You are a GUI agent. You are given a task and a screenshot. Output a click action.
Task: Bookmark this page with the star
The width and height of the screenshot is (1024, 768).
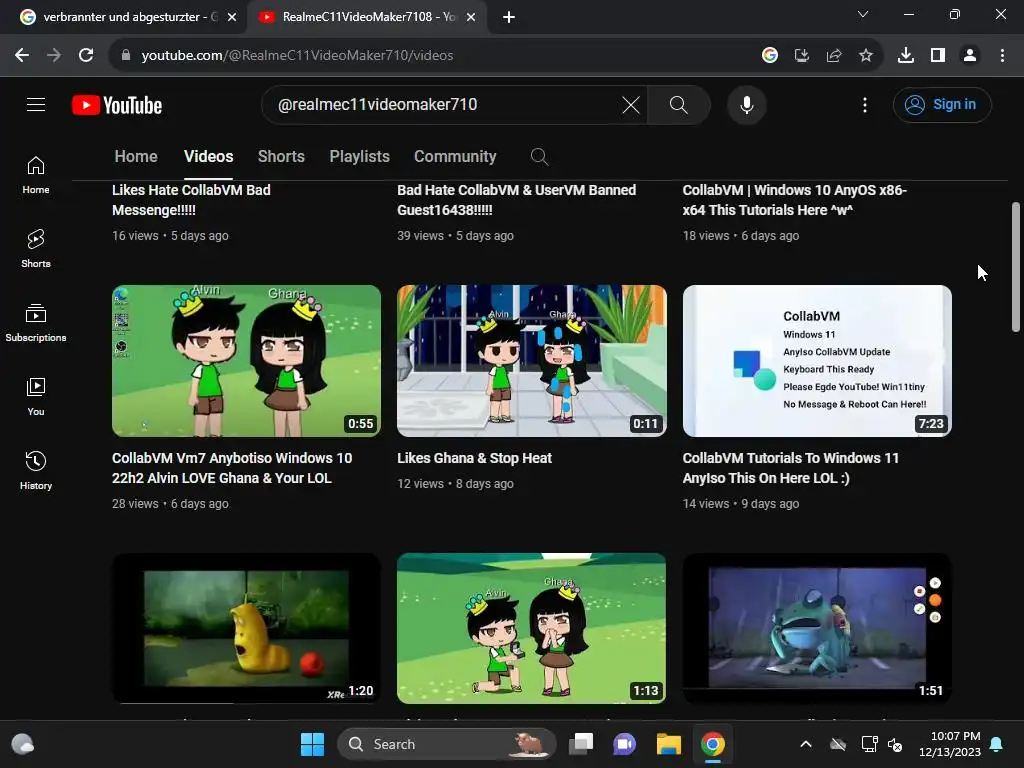pyautogui.click(x=865, y=56)
